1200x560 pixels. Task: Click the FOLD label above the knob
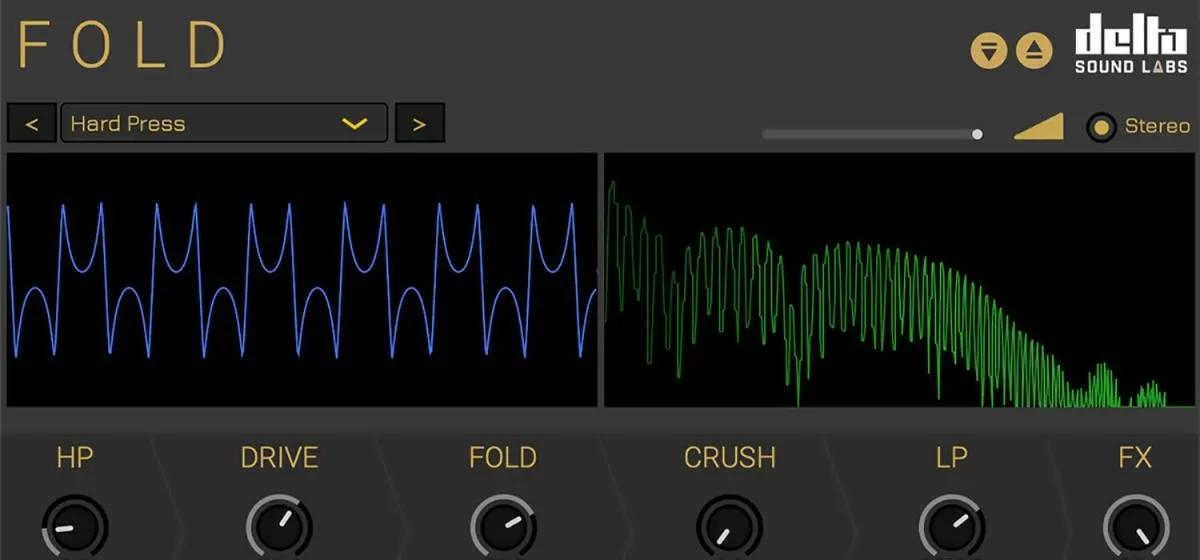point(503,458)
